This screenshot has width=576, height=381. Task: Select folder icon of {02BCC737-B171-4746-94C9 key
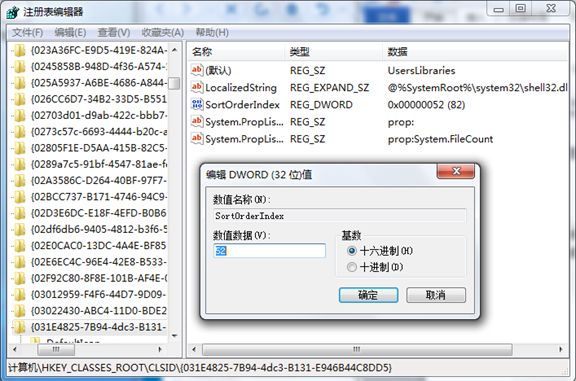click(x=19, y=197)
